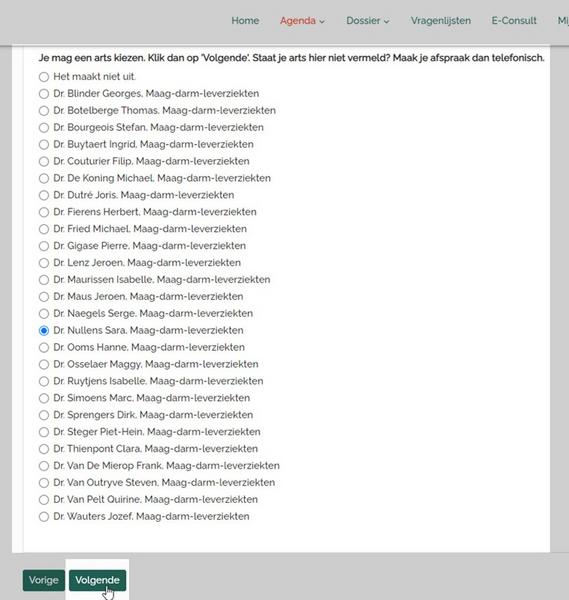Image resolution: width=569 pixels, height=600 pixels.
Task: Go back with the Vorige button
Action: (x=44, y=580)
